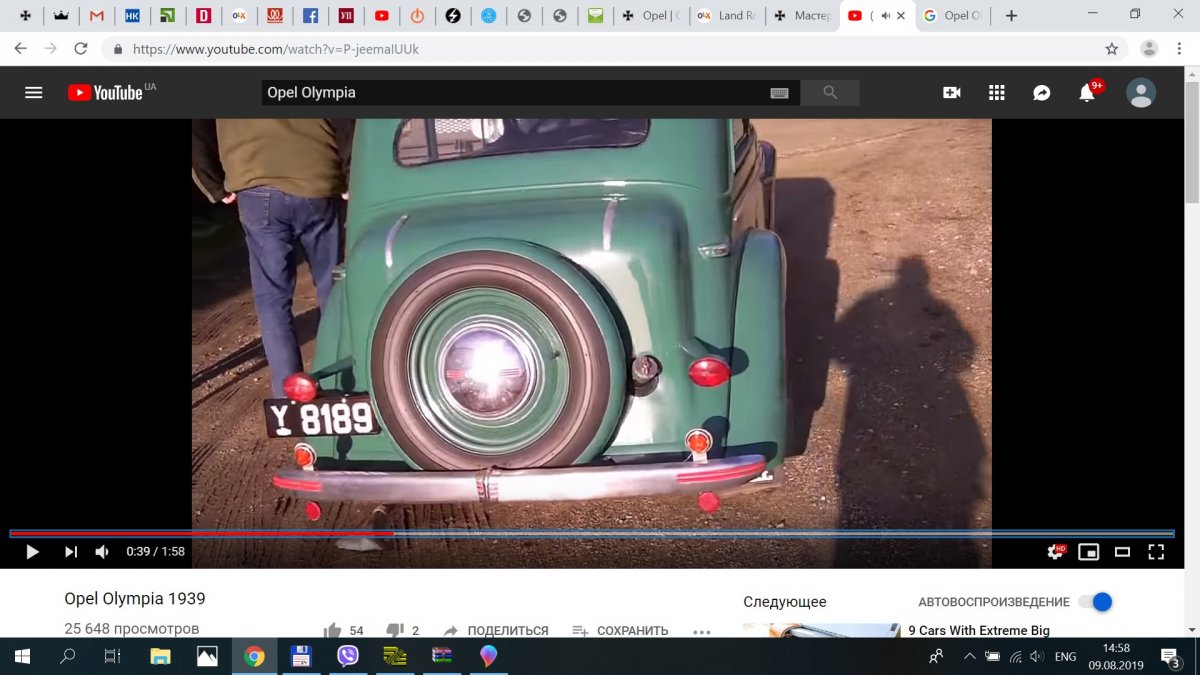Open Task View on the taskbar
Screen dimensions: 1200x675
(x=113, y=656)
